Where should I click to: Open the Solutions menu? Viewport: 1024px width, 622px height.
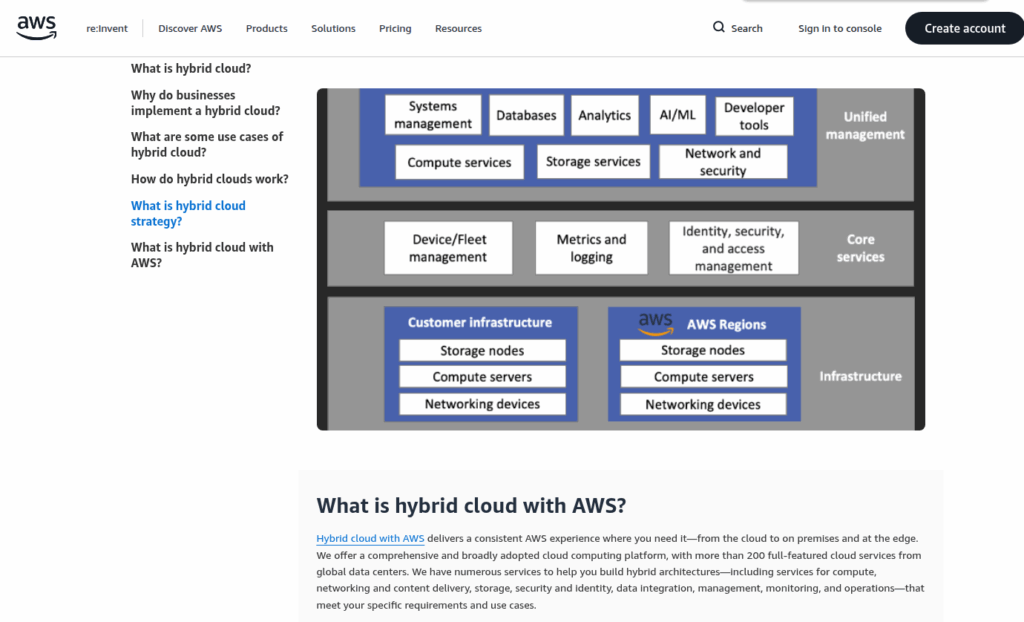tap(333, 28)
